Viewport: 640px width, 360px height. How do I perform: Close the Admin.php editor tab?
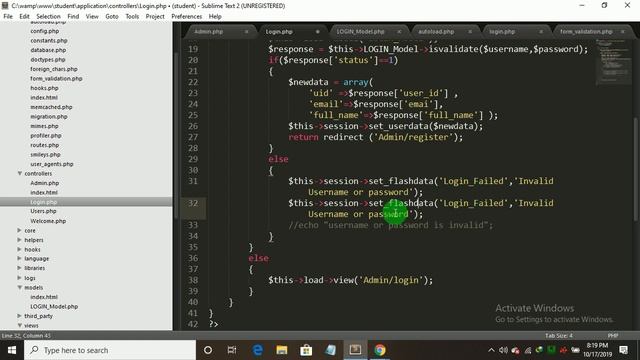pos(247,31)
